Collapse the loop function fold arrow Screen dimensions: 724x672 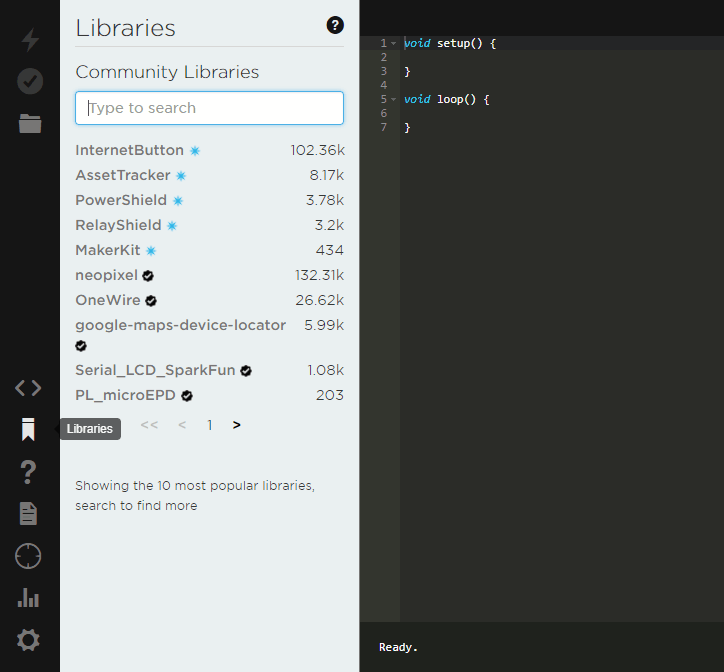(394, 100)
